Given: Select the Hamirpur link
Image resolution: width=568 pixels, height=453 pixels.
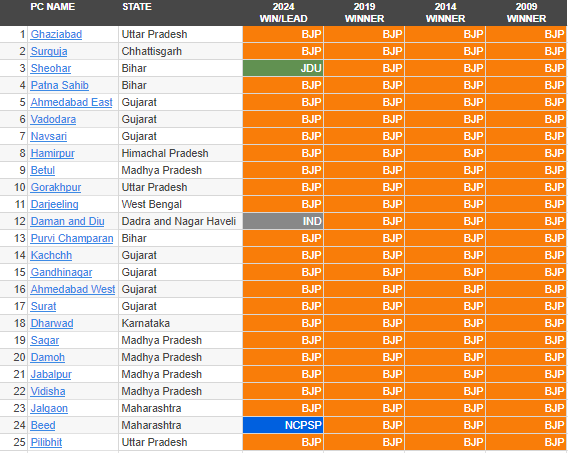Looking at the screenshot, I should (52, 154).
